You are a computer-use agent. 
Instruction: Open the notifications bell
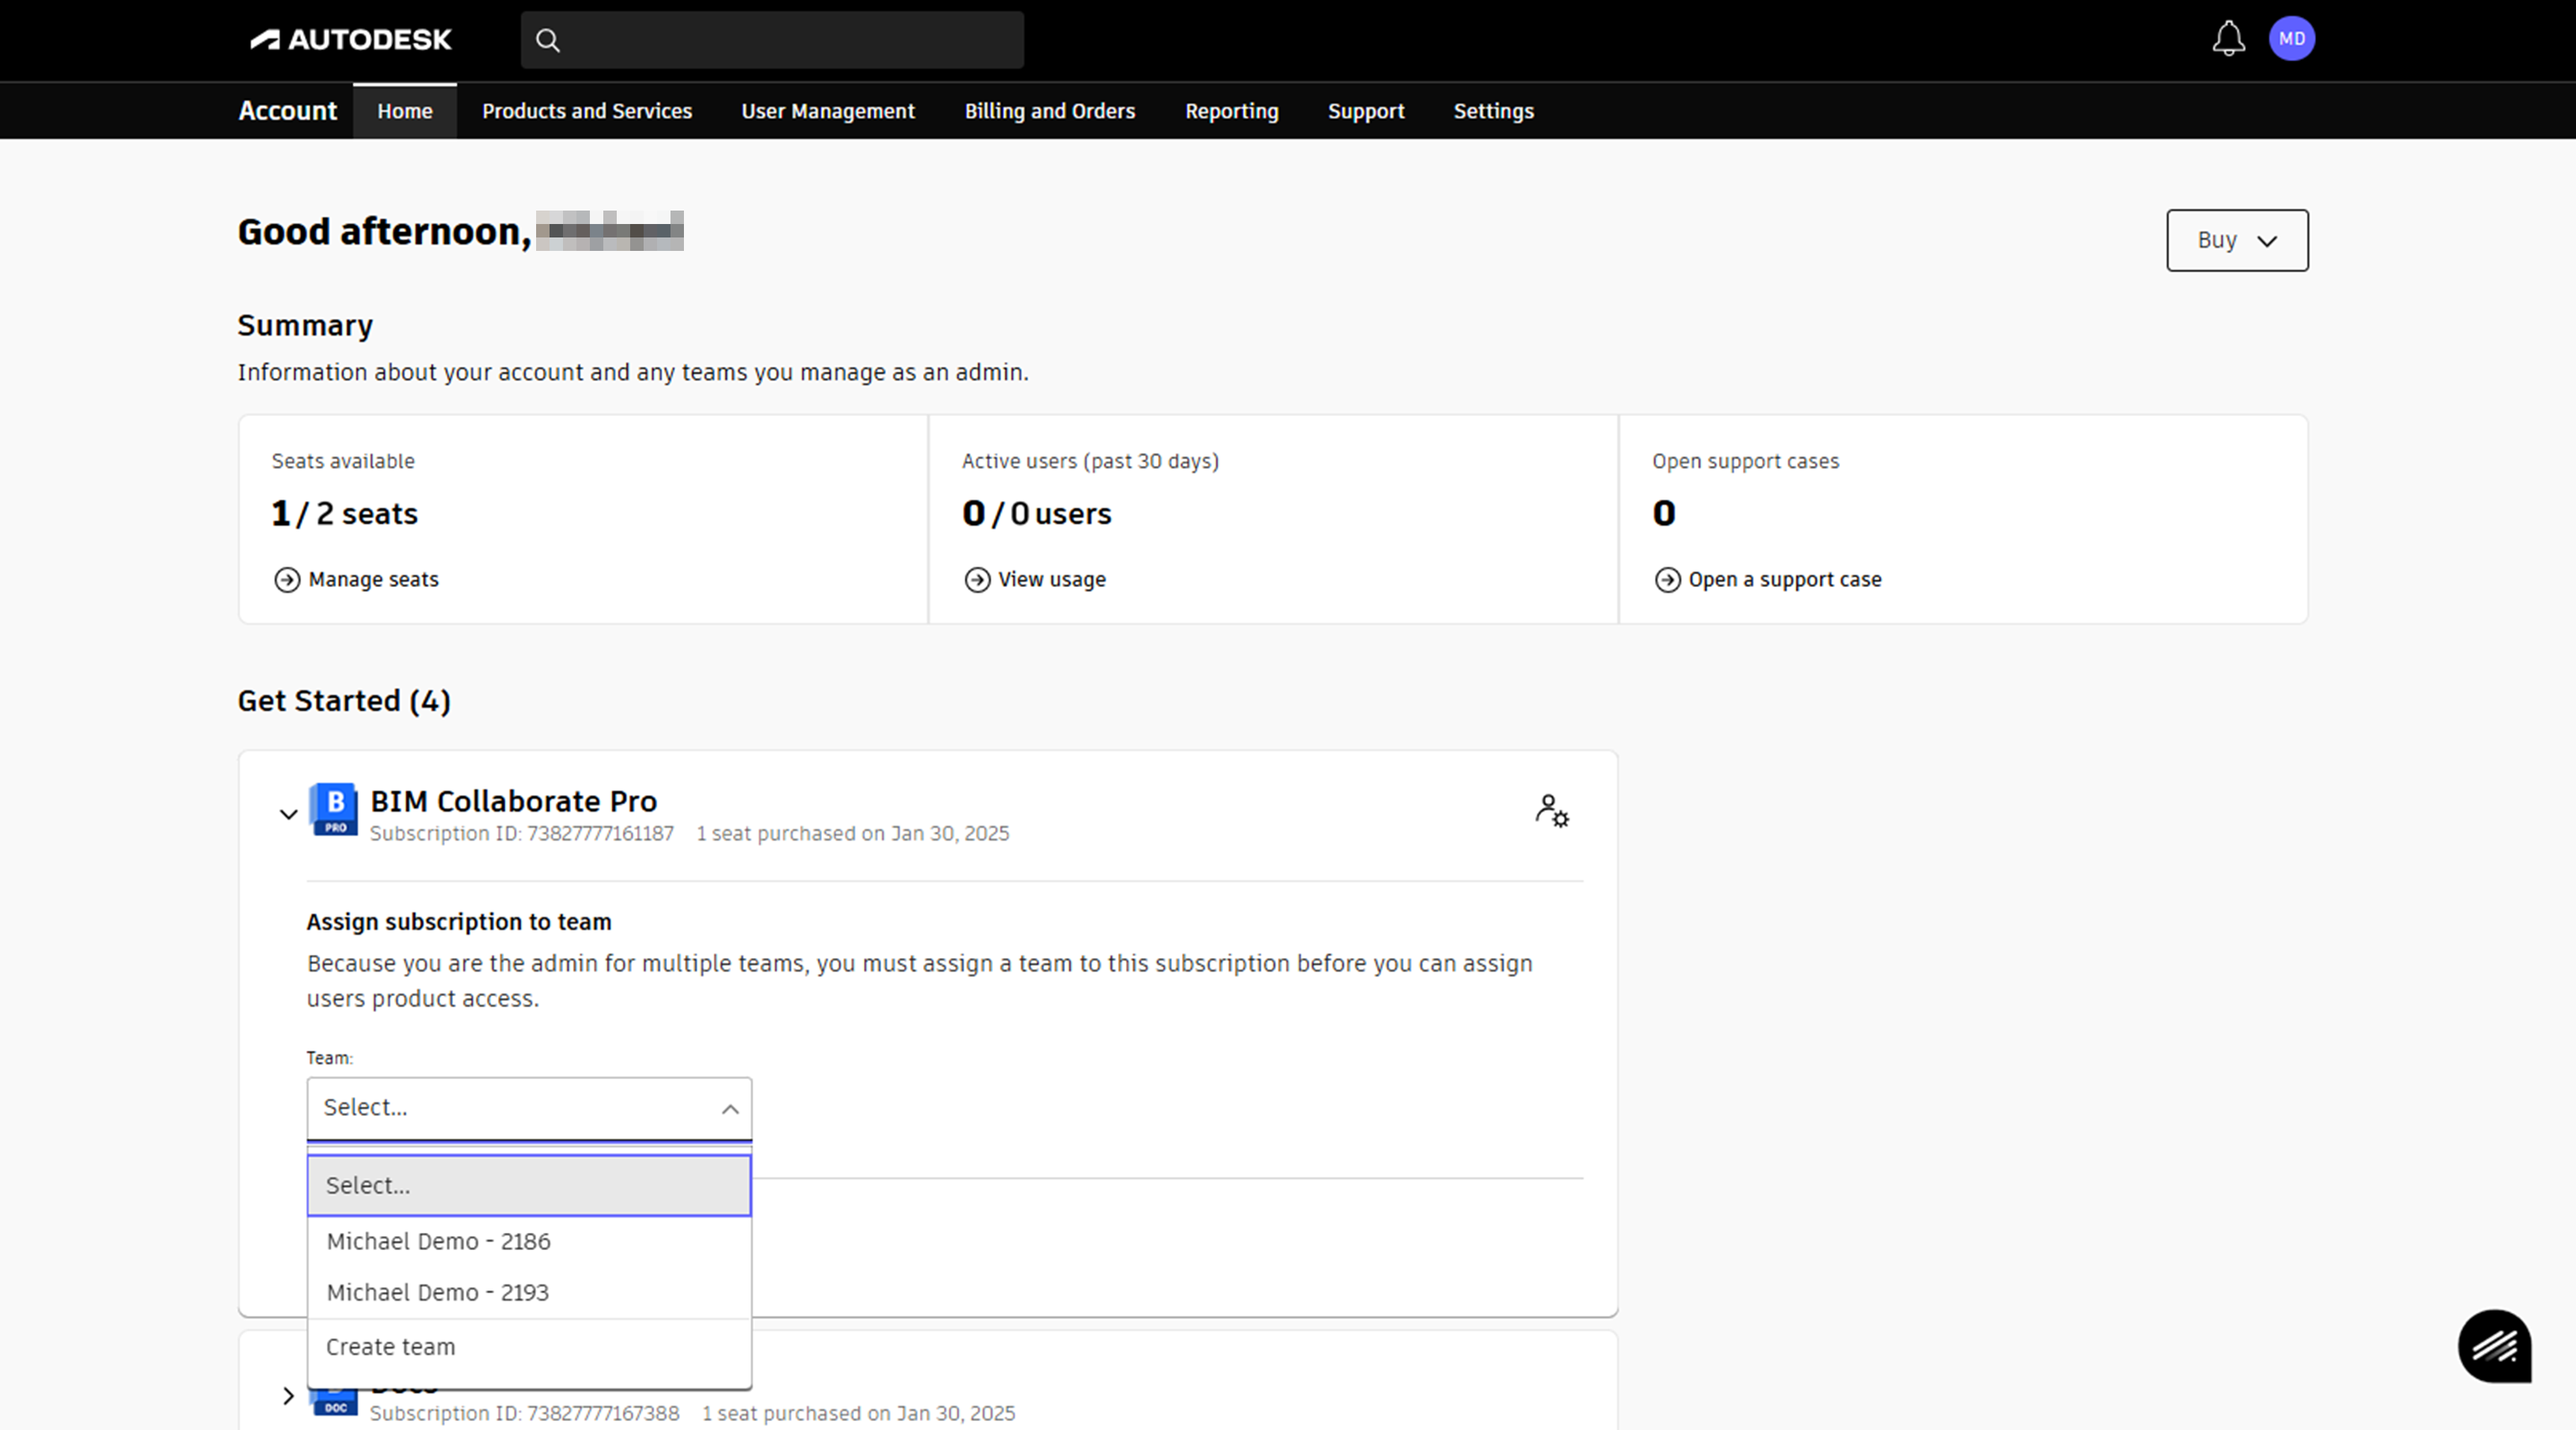click(x=2227, y=40)
